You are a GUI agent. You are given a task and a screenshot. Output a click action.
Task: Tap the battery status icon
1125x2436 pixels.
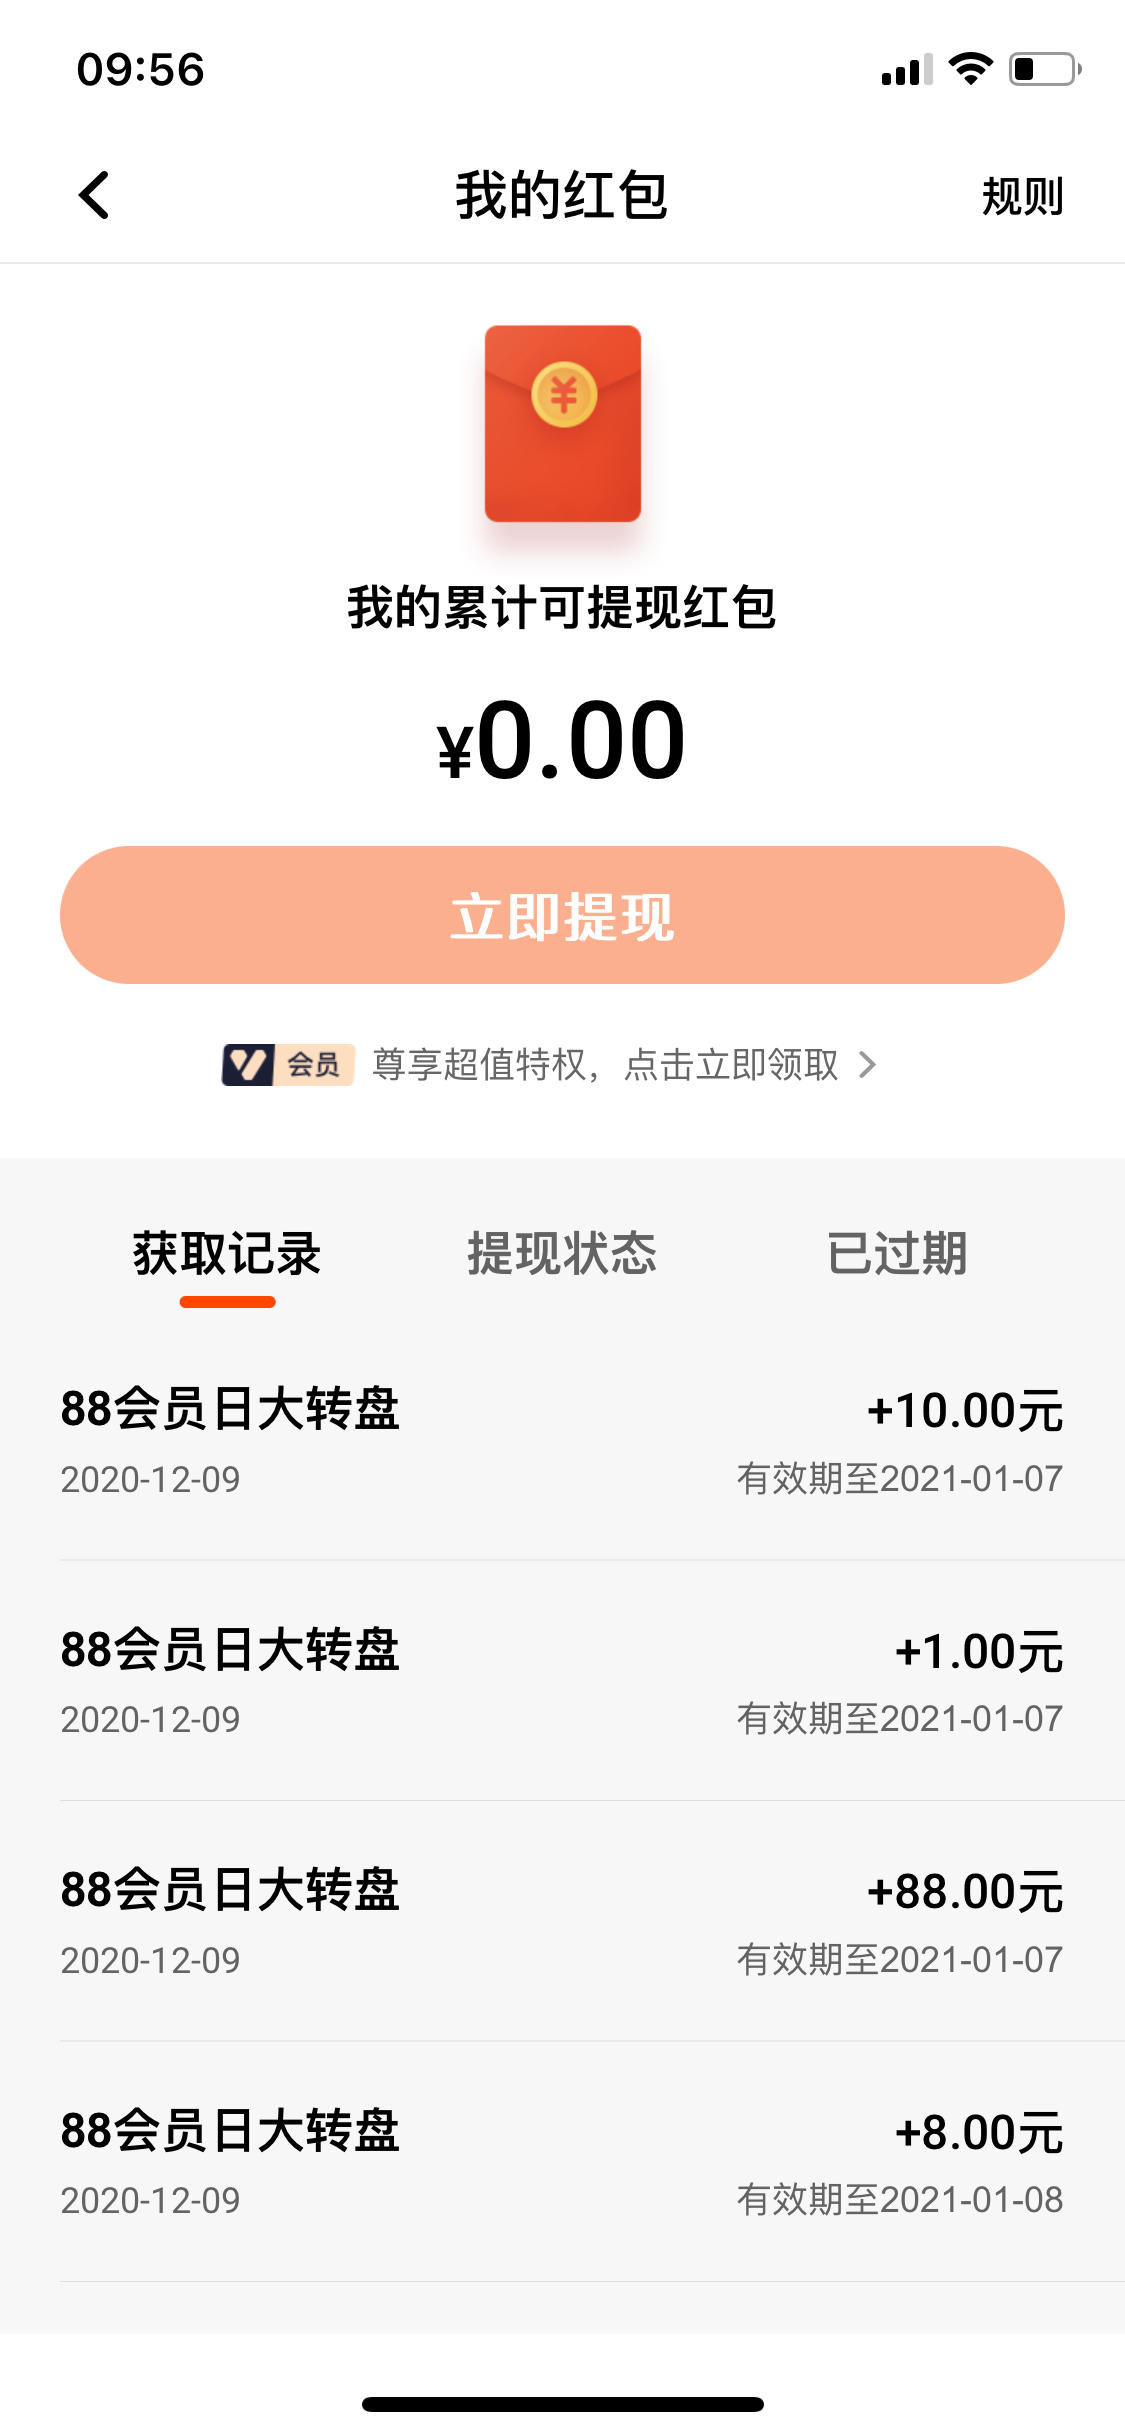tap(1045, 69)
